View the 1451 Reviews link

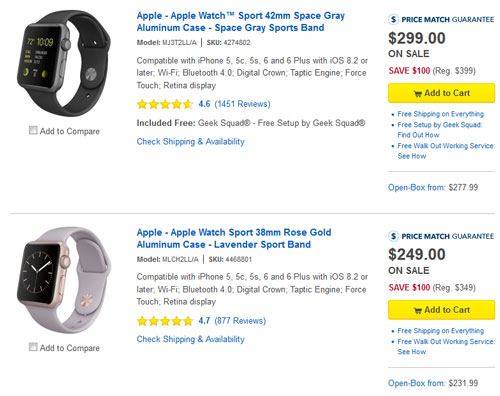pos(242,104)
